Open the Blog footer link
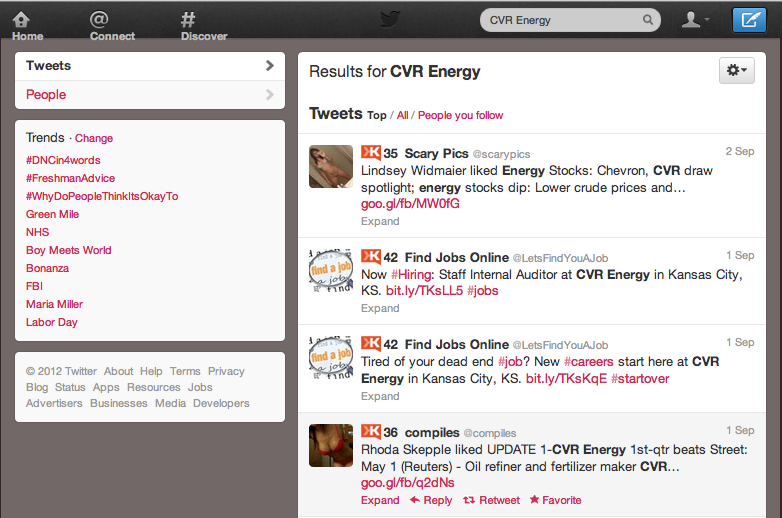This screenshot has height=518, width=782. (x=37, y=387)
